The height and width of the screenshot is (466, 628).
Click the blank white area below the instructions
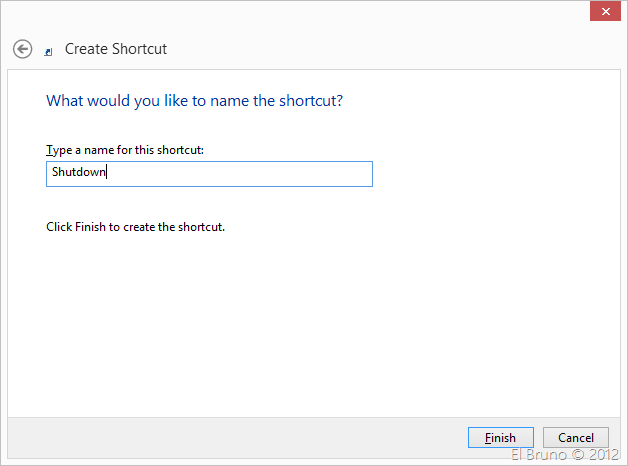(300, 320)
